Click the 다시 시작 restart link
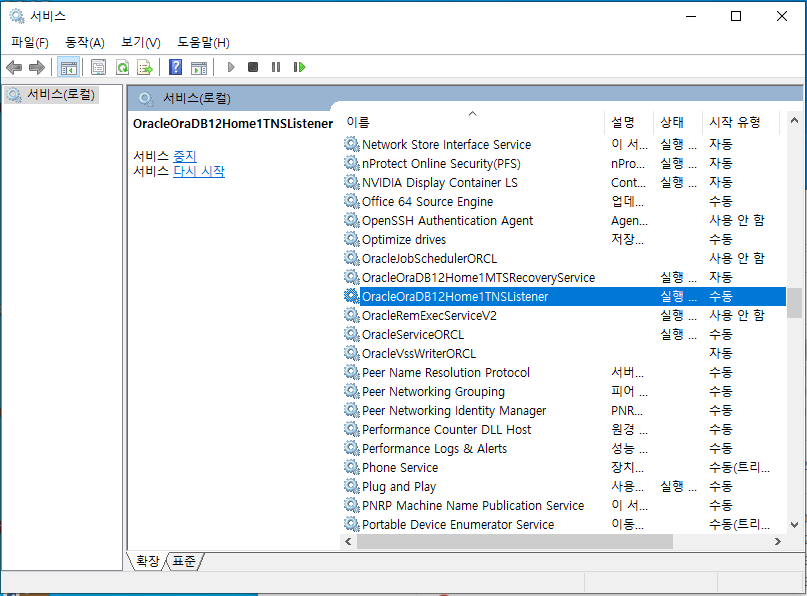Screen dimensions: 807x596 point(199,171)
